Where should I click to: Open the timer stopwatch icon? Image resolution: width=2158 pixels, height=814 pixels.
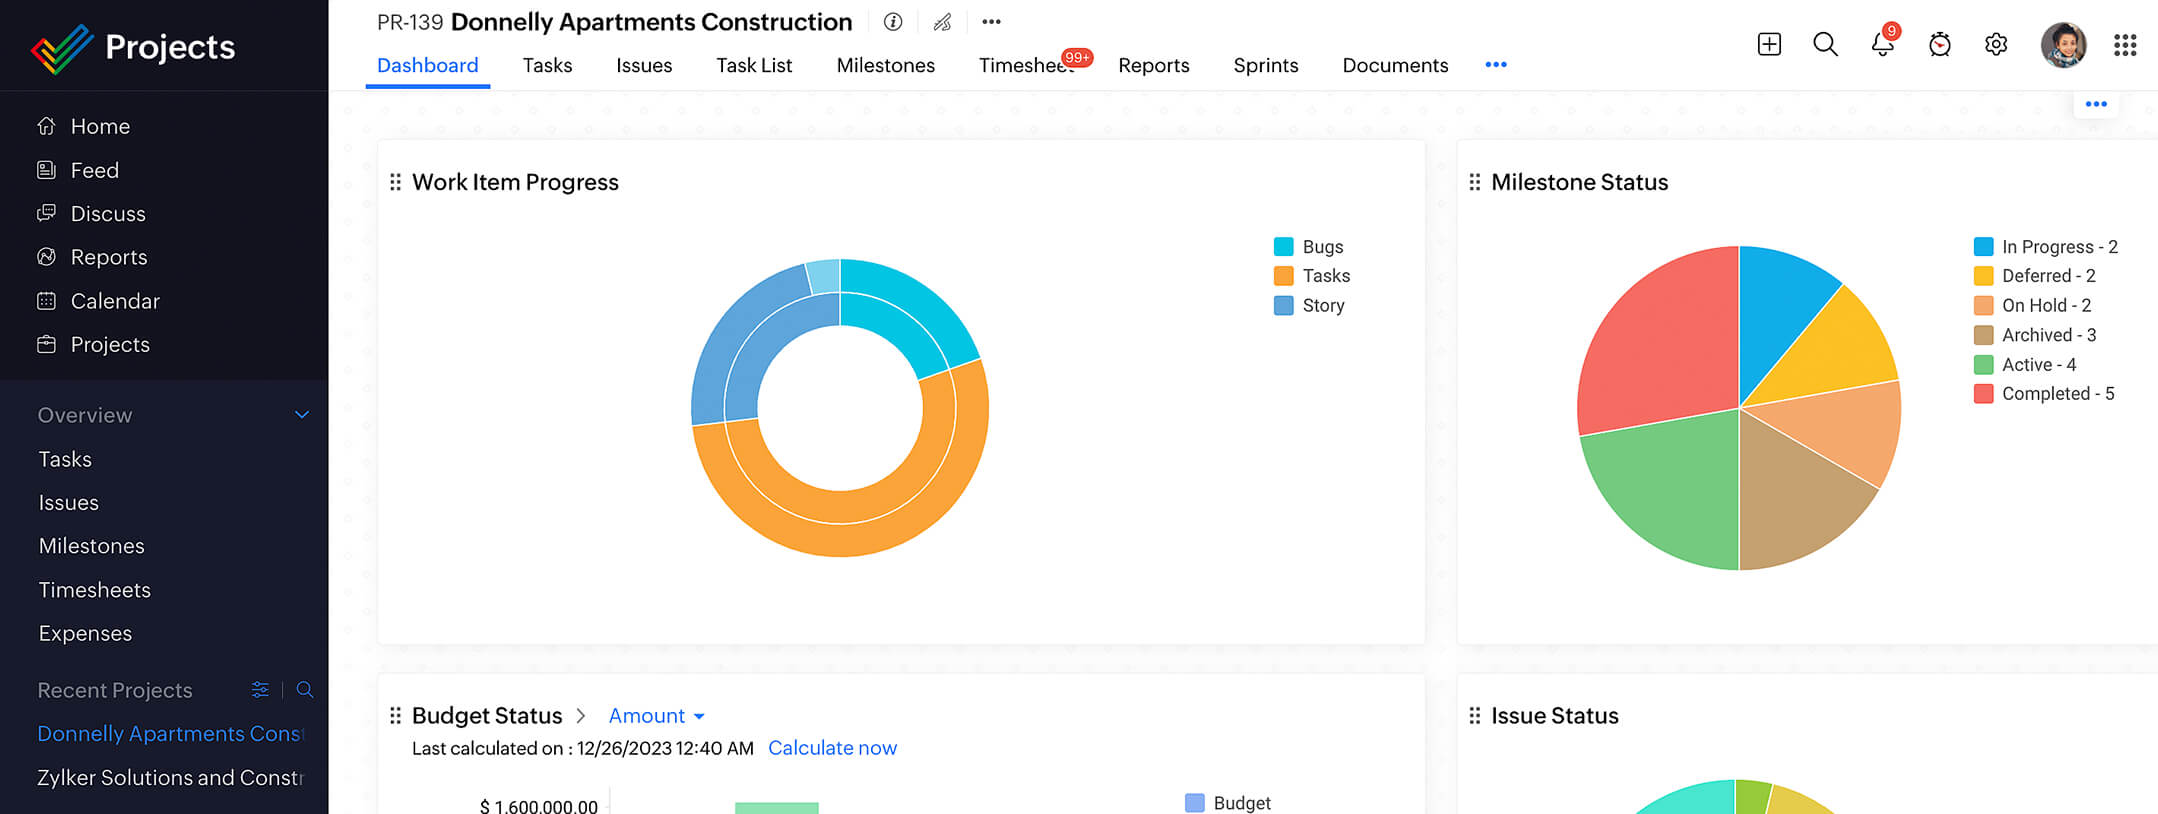(1939, 45)
